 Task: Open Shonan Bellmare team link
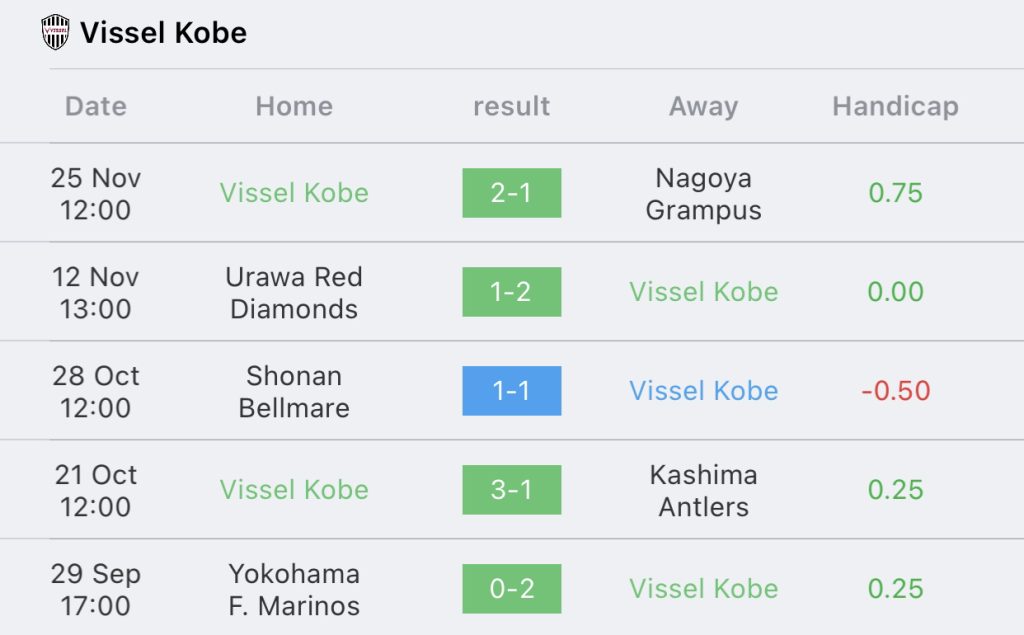pos(294,391)
